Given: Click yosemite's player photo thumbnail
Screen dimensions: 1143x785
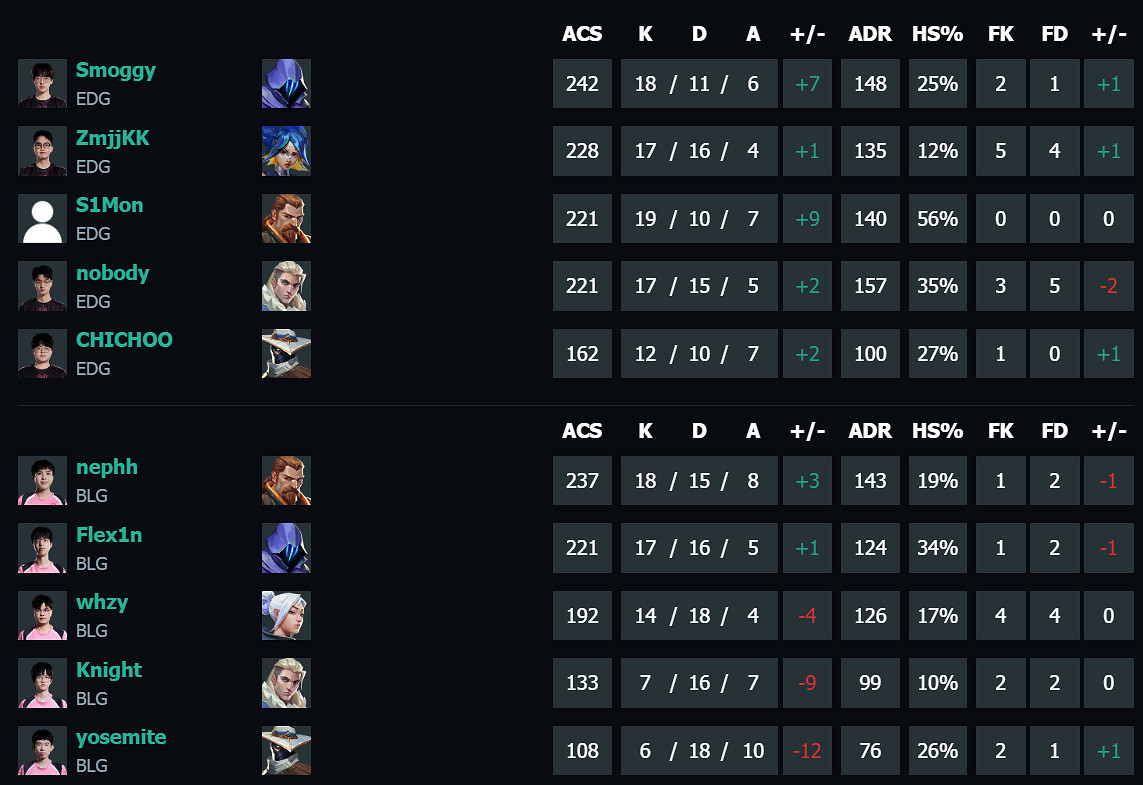Looking at the screenshot, I should (41, 750).
